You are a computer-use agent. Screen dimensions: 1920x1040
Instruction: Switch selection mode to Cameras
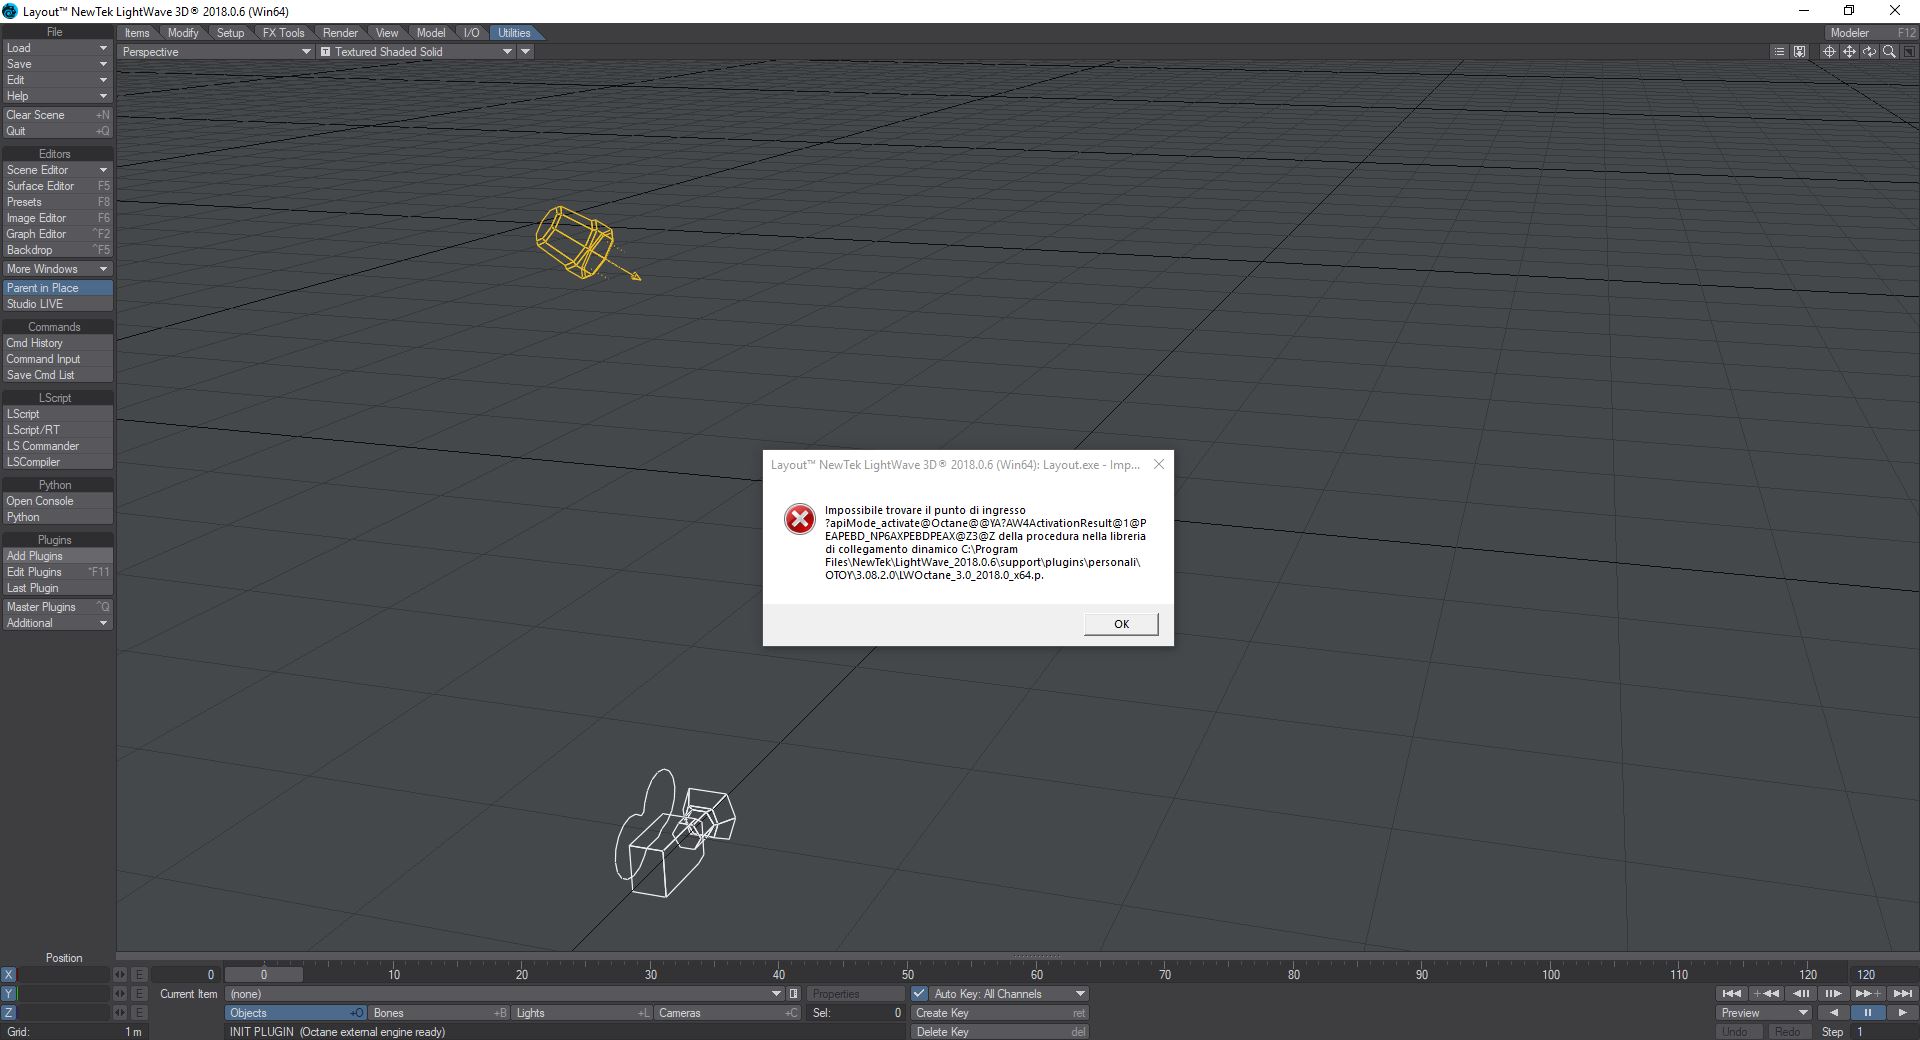pos(728,1013)
